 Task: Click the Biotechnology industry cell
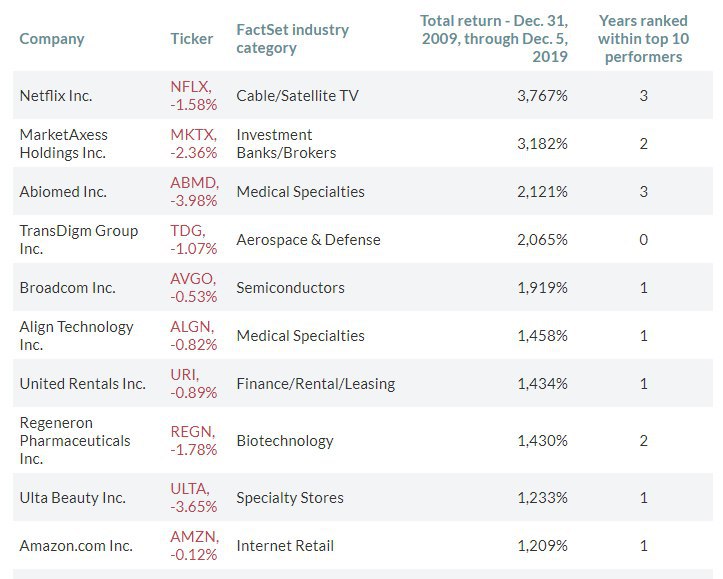[x=285, y=441]
